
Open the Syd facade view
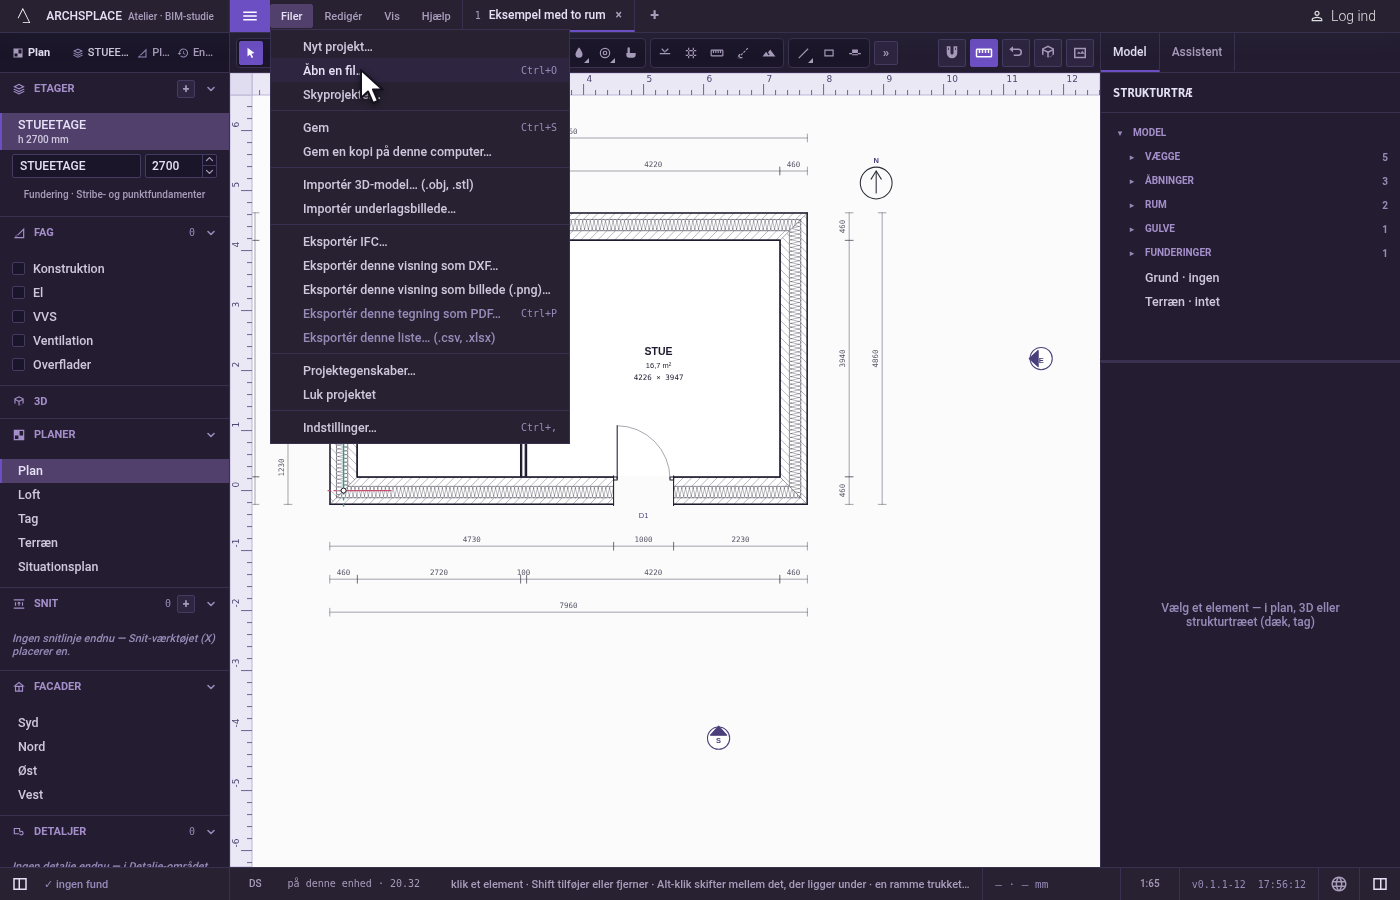pos(115,723)
